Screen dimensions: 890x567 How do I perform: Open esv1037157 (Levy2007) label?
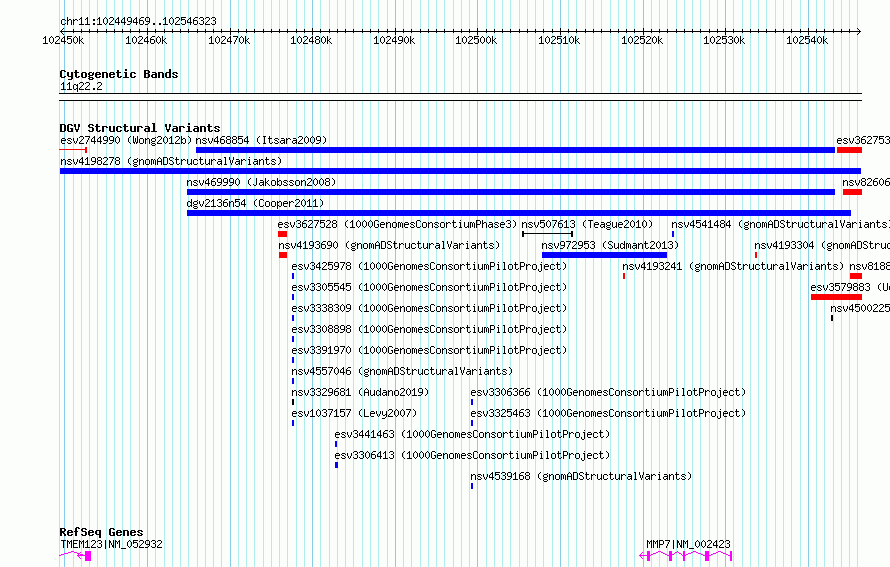click(x=354, y=413)
